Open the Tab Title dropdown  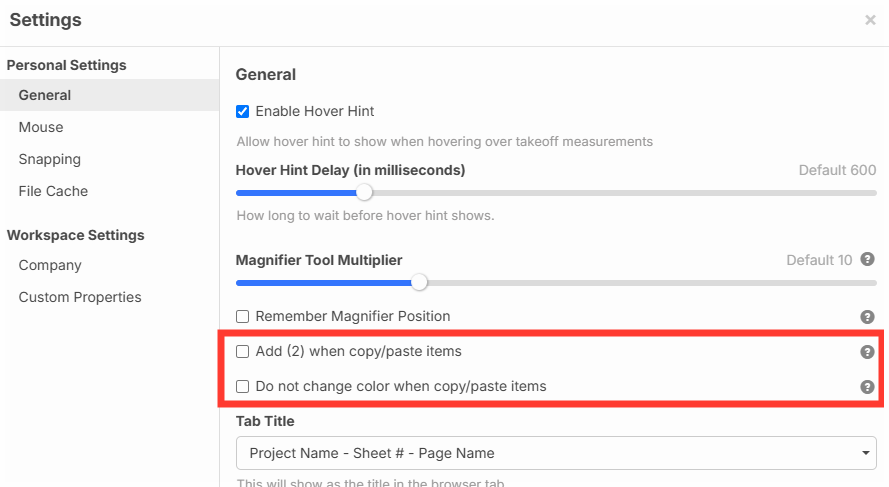click(x=555, y=453)
